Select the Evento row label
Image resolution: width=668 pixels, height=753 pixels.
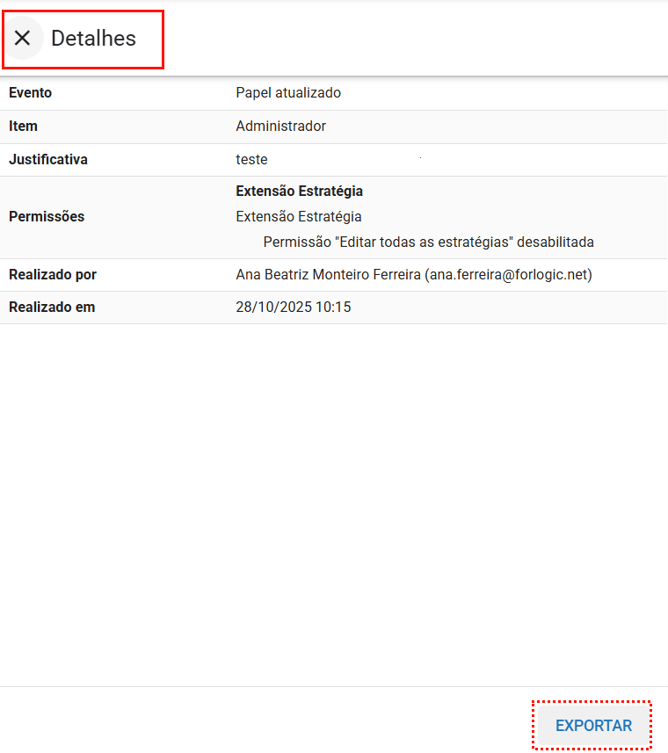tap(30, 93)
